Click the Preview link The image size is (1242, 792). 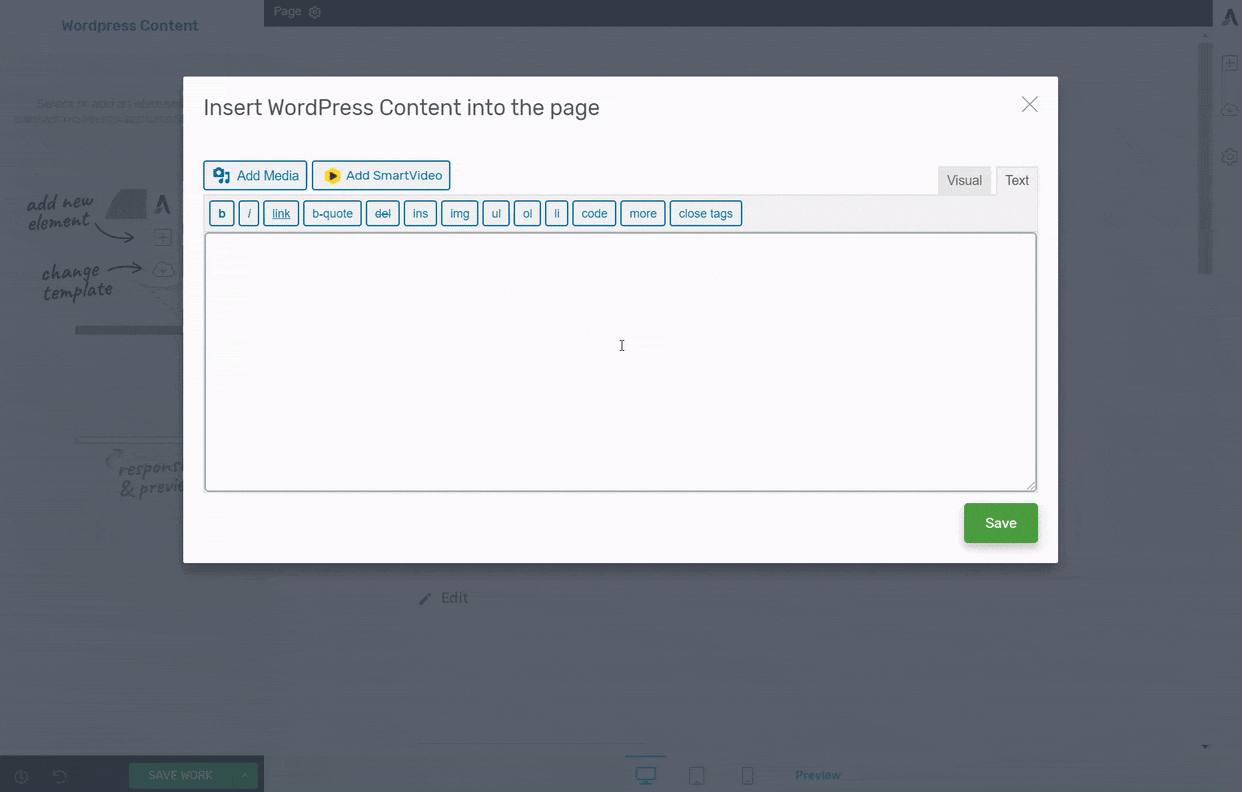tap(818, 775)
